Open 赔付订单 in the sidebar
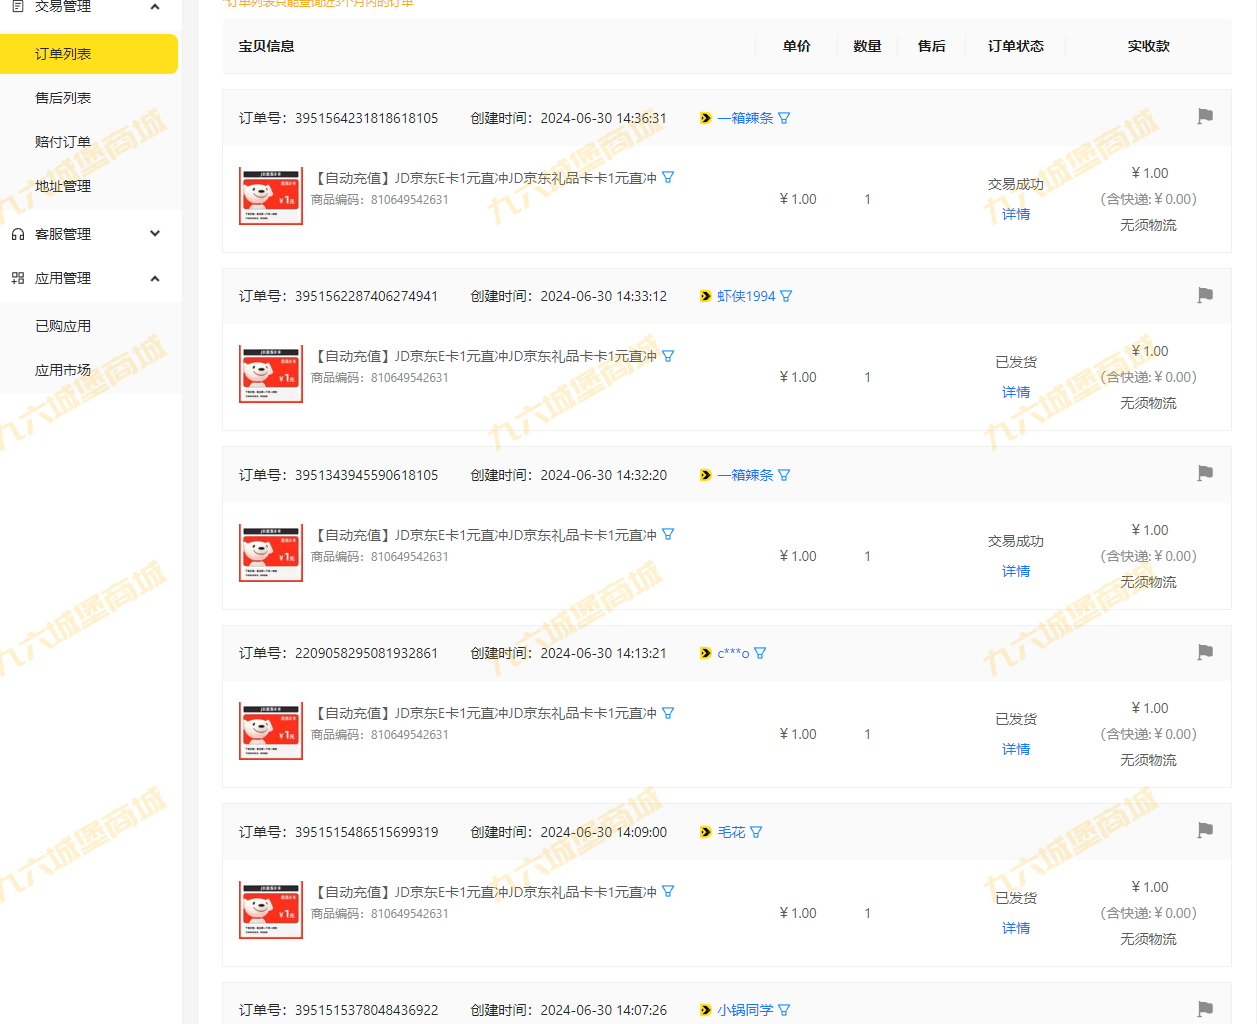Viewport: 1257px width, 1024px height. 63,142
